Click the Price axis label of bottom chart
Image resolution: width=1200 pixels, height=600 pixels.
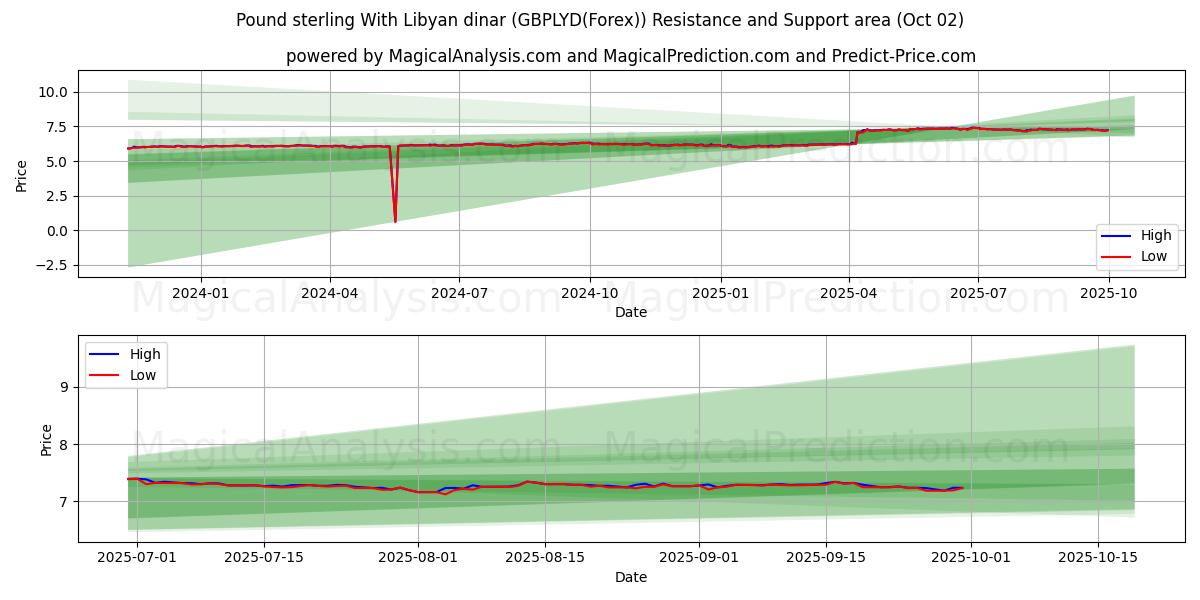pos(47,440)
